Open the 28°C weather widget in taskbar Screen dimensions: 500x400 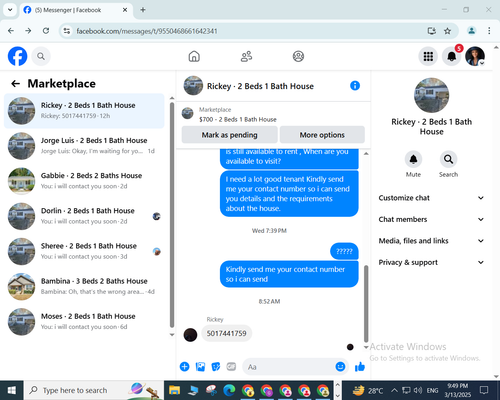368,390
